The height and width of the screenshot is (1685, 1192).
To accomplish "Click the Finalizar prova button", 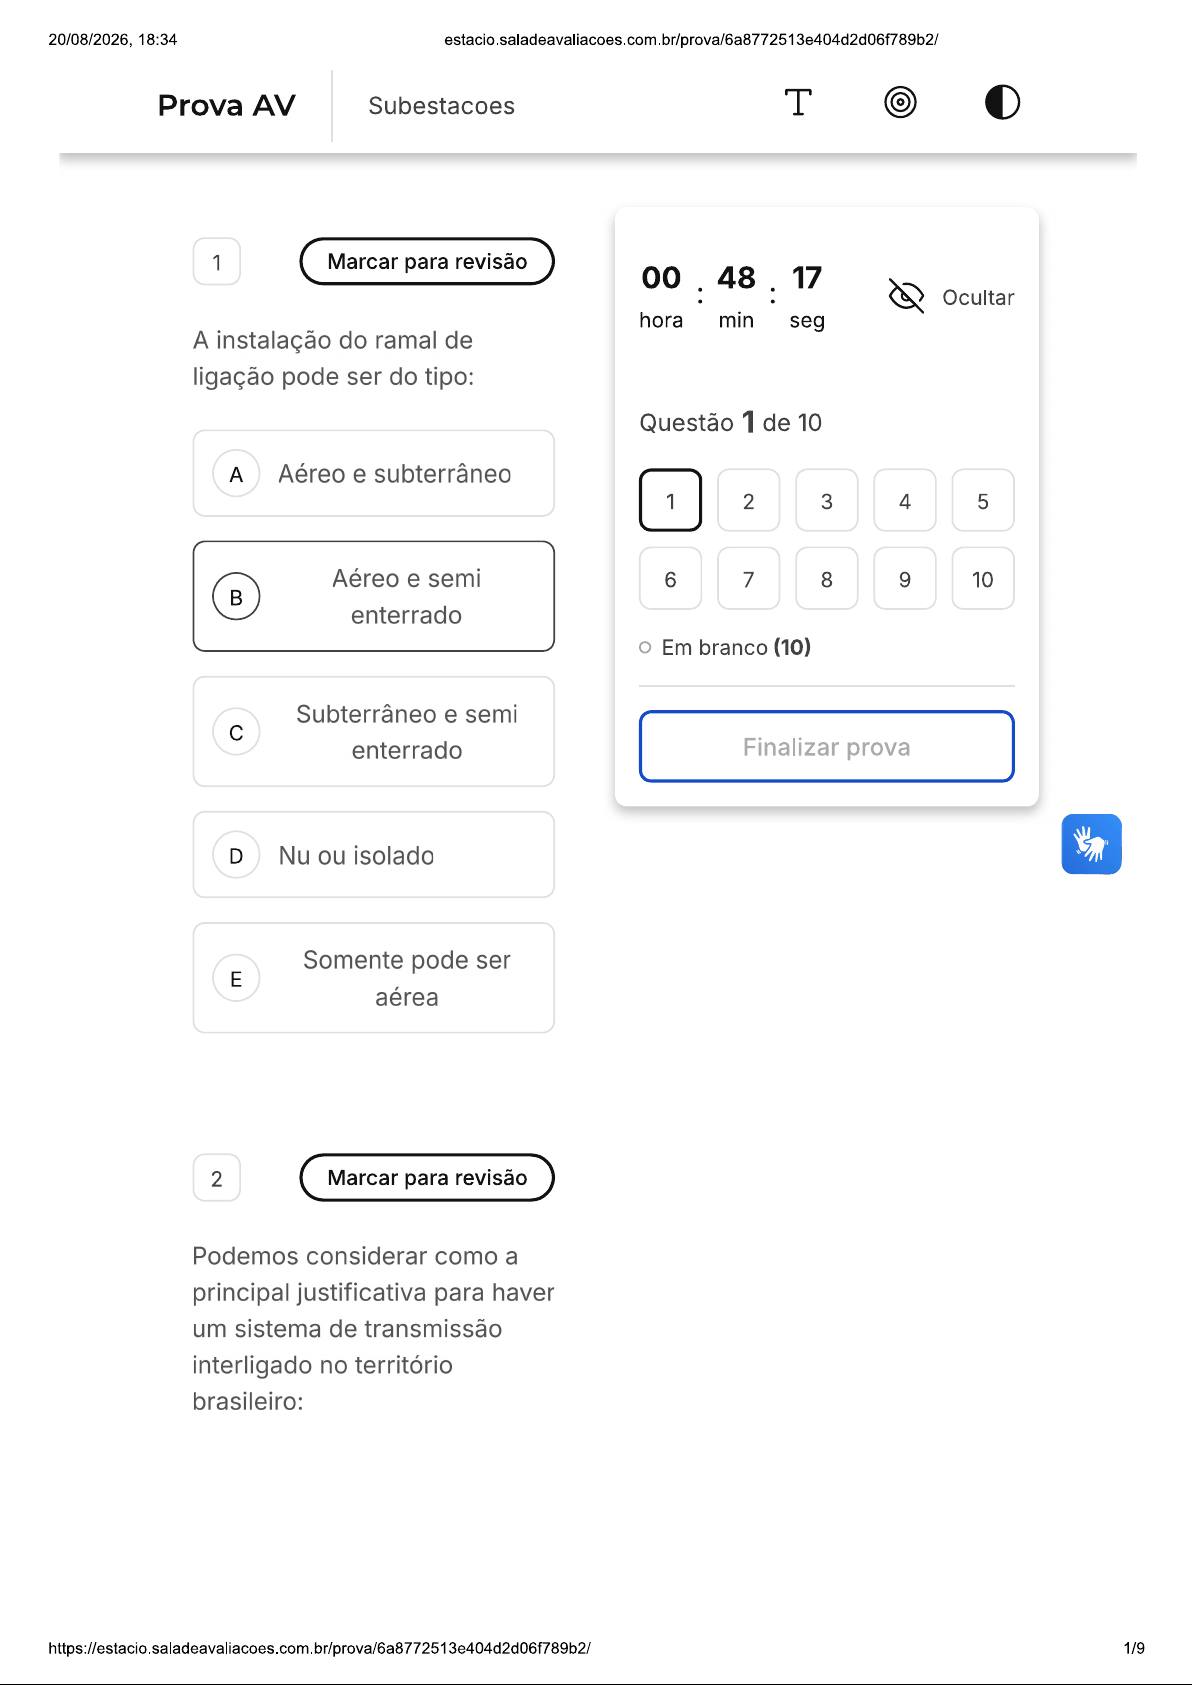I will click(x=826, y=746).
